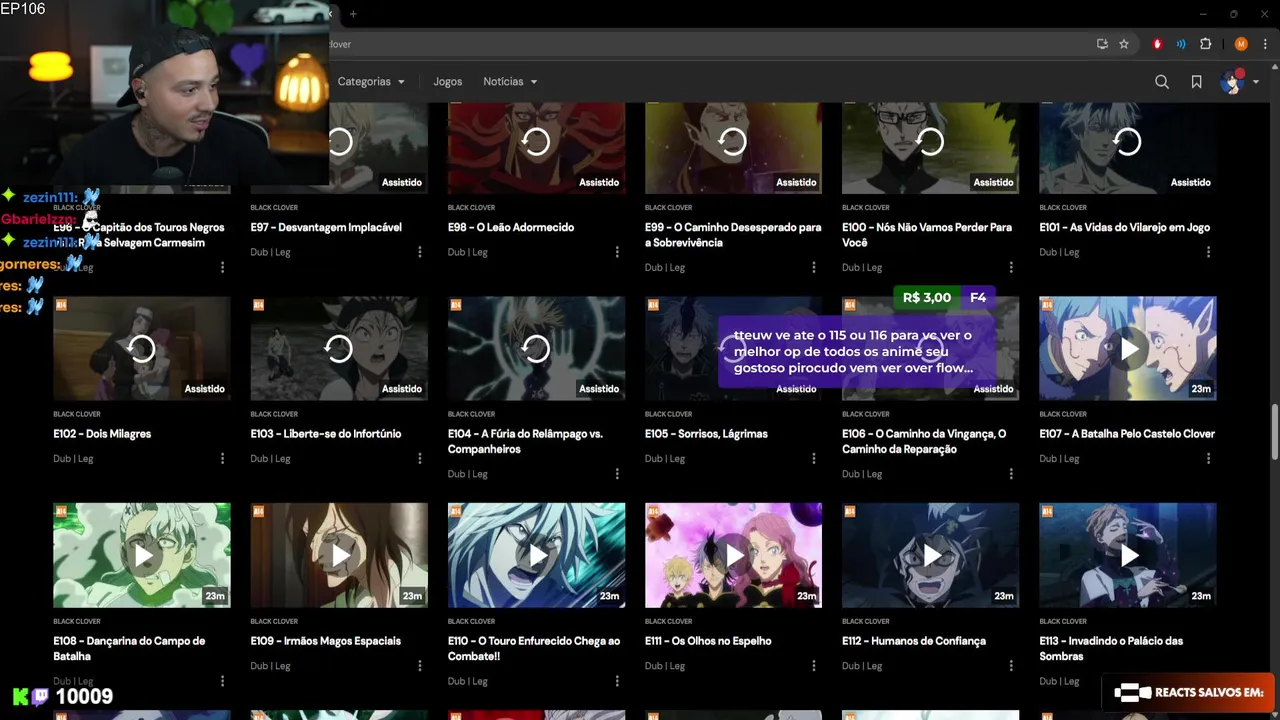Image resolution: width=1280 pixels, height=720 pixels.
Task: Open more options for episode E99
Action: click(x=814, y=267)
